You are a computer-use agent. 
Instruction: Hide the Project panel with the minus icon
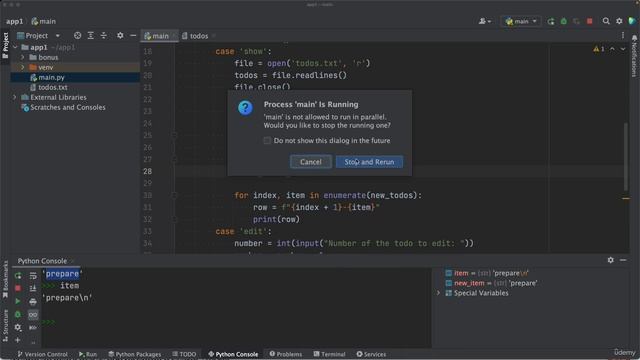pos(133,36)
